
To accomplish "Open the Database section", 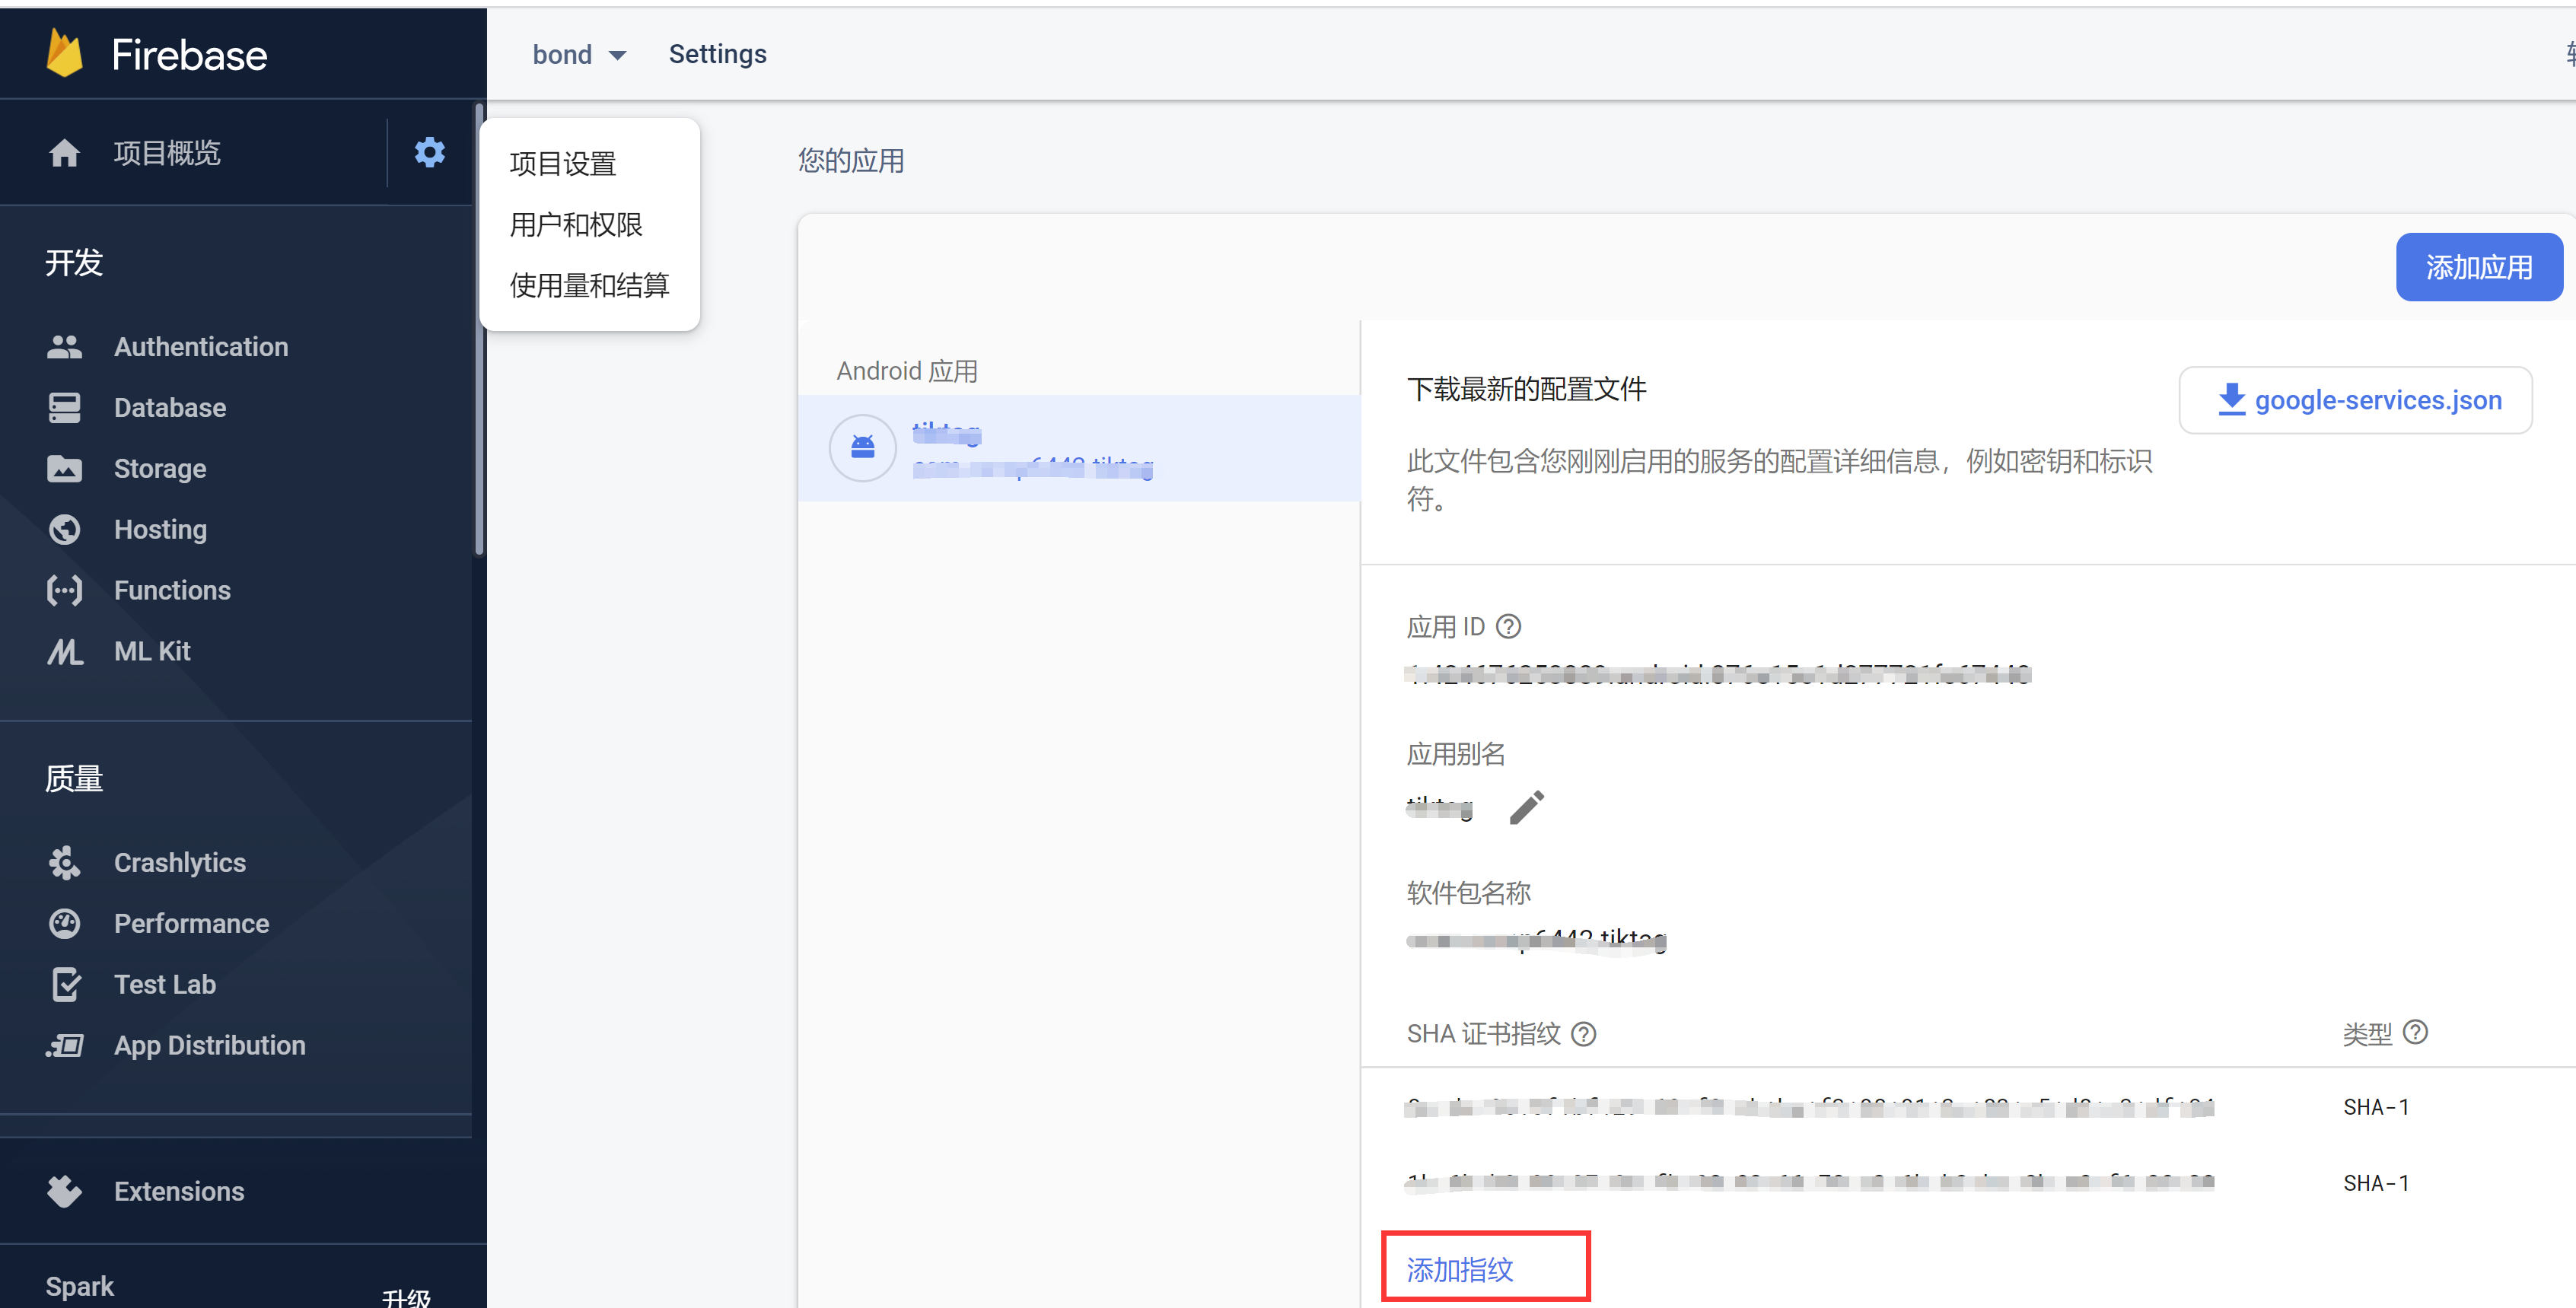I will pos(168,407).
